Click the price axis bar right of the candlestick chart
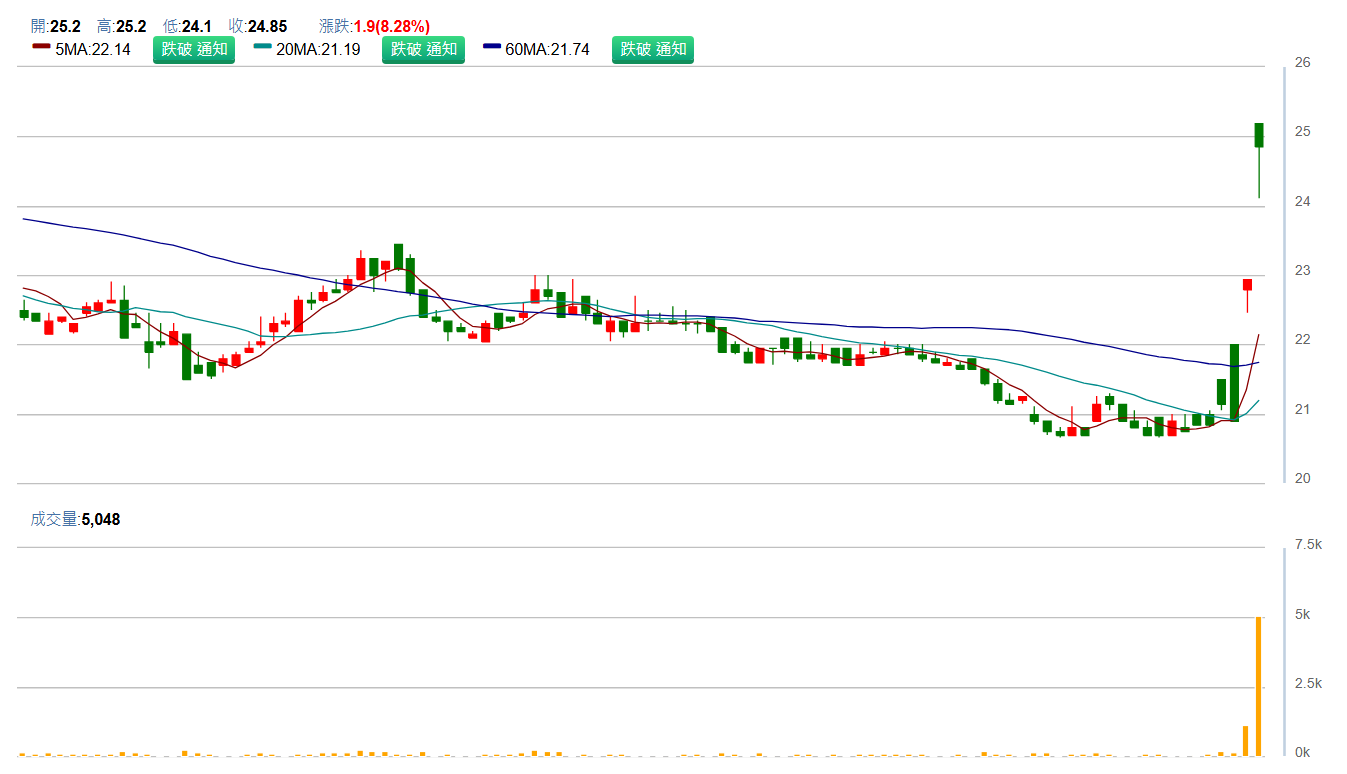The image size is (1347, 774). point(1284,274)
